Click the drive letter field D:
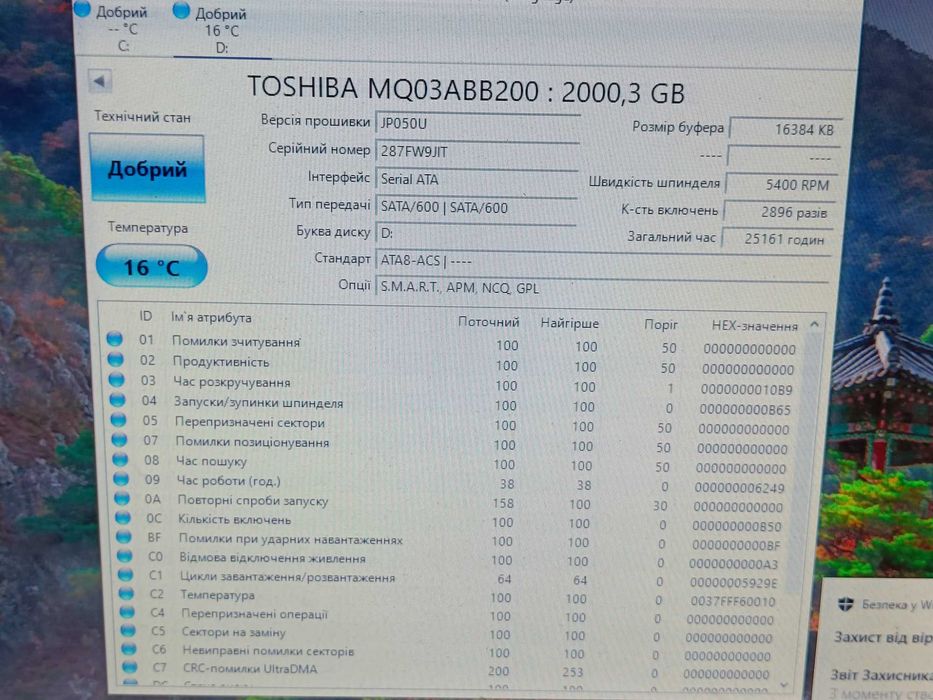The width and height of the screenshot is (933, 700). pos(475,233)
